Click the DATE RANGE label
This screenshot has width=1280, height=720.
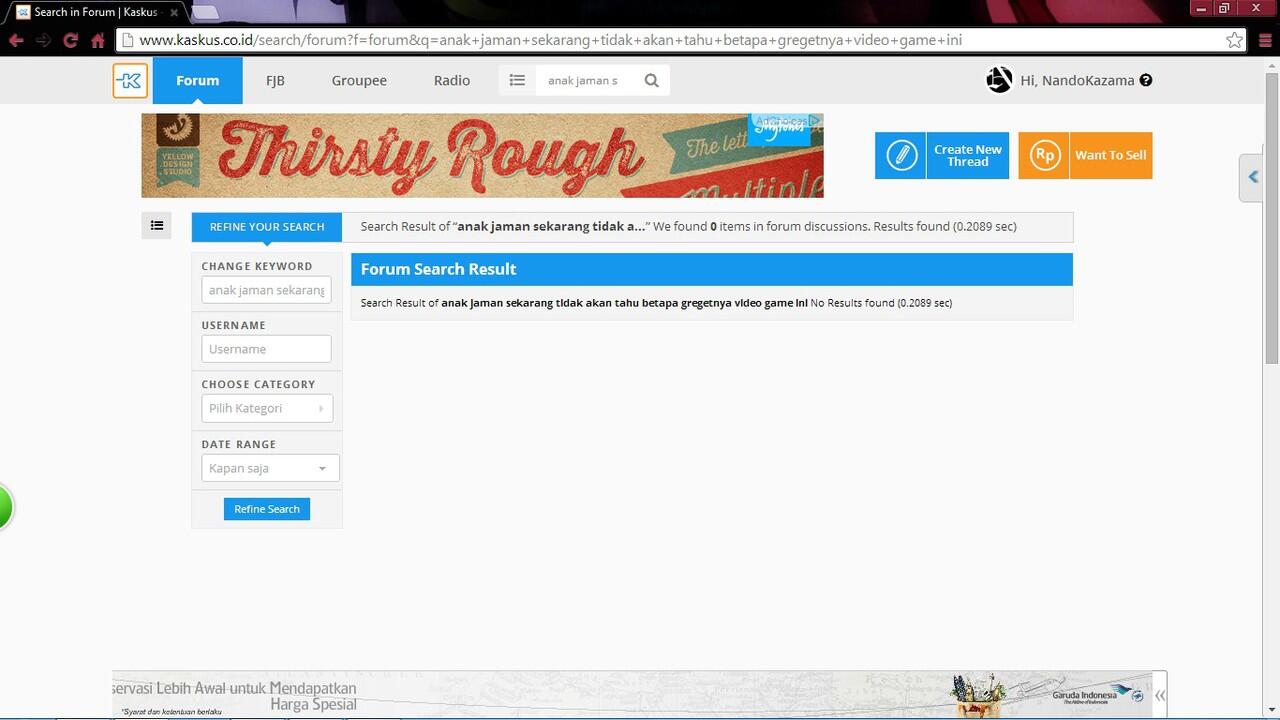click(x=239, y=444)
